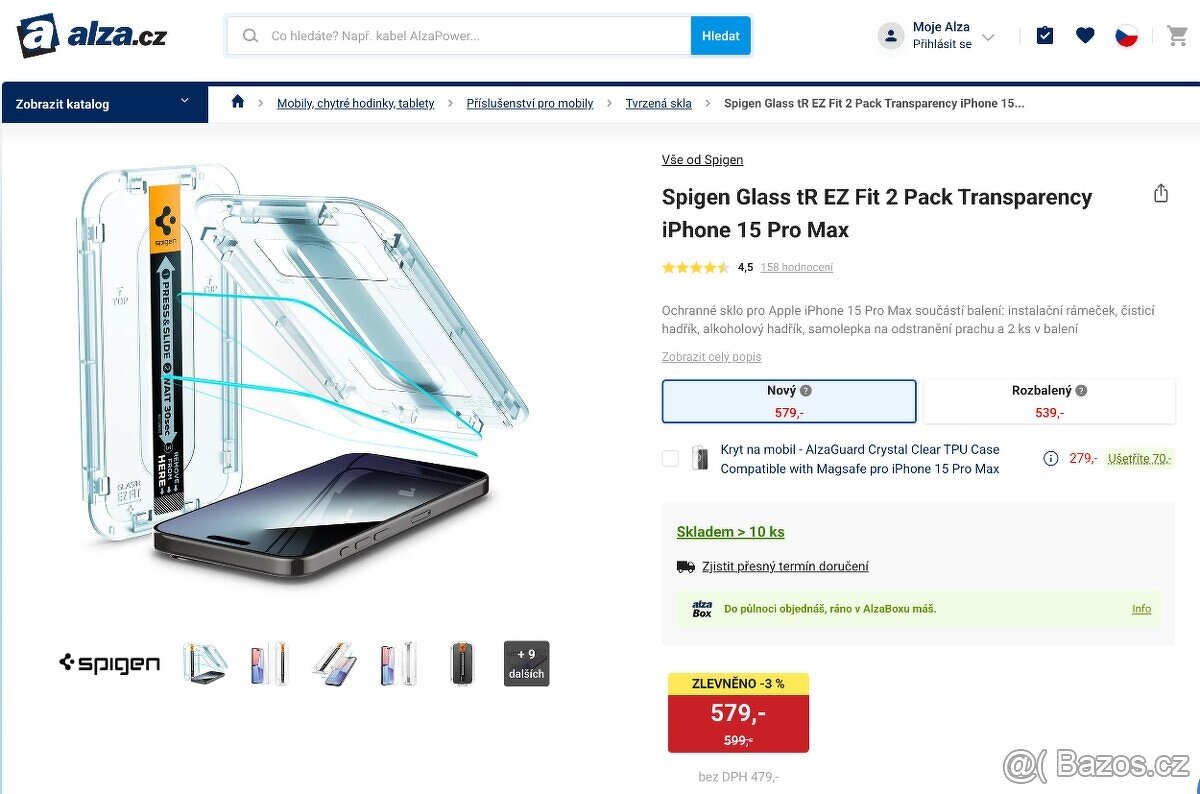This screenshot has height=794, width=1200.
Task: Open Tvrzená skla breadcrumb category
Action: pos(658,104)
